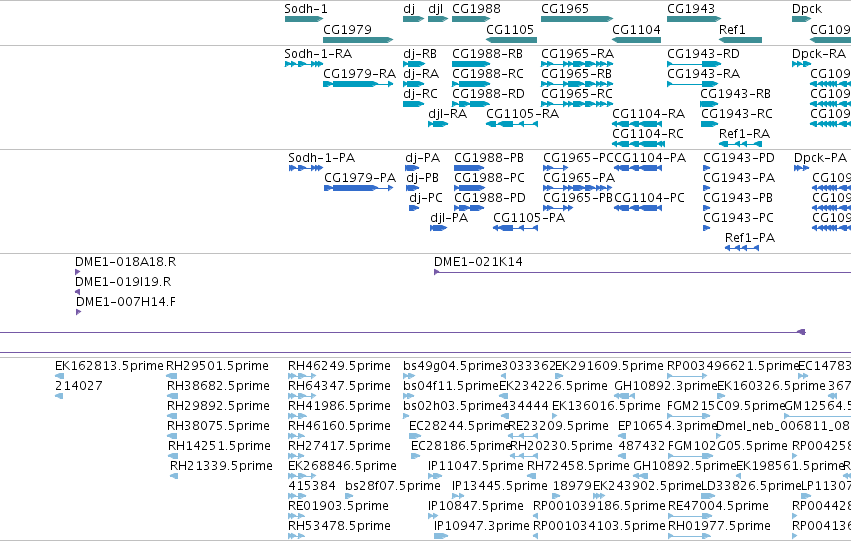Select EST RE01903.5prime glyph

click(296, 516)
